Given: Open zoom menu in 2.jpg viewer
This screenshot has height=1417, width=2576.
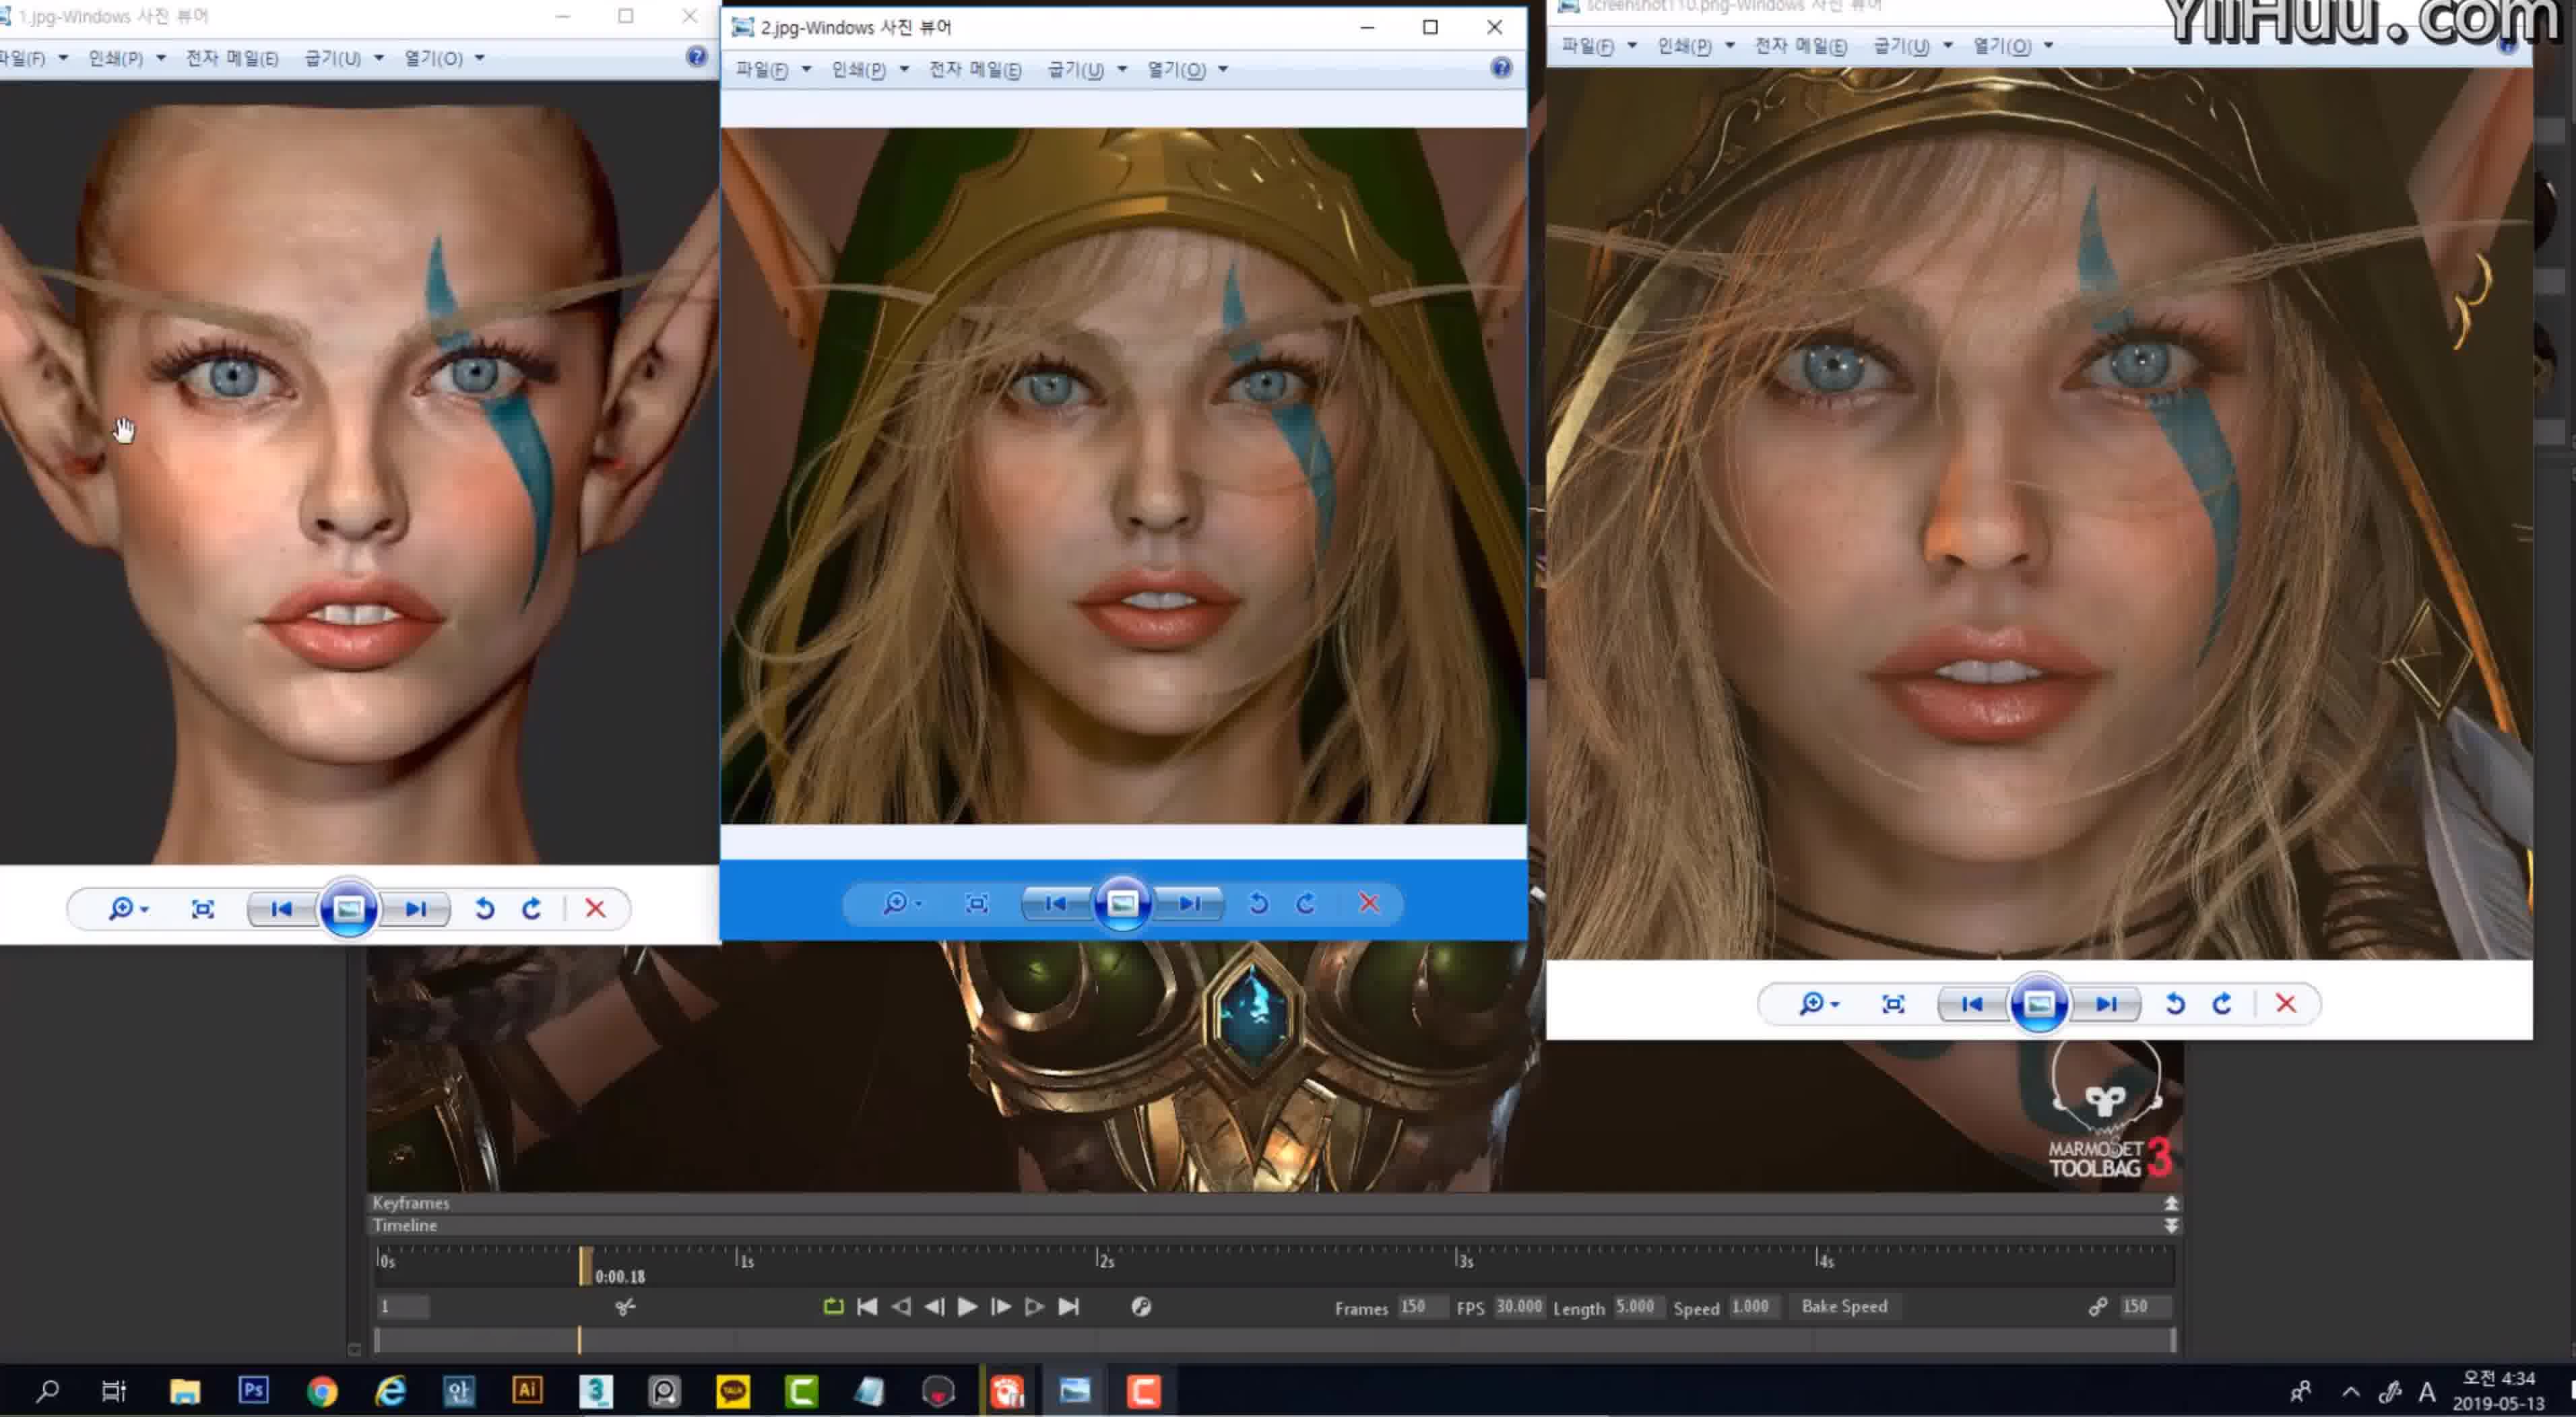Looking at the screenshot, I should point(902,903).
